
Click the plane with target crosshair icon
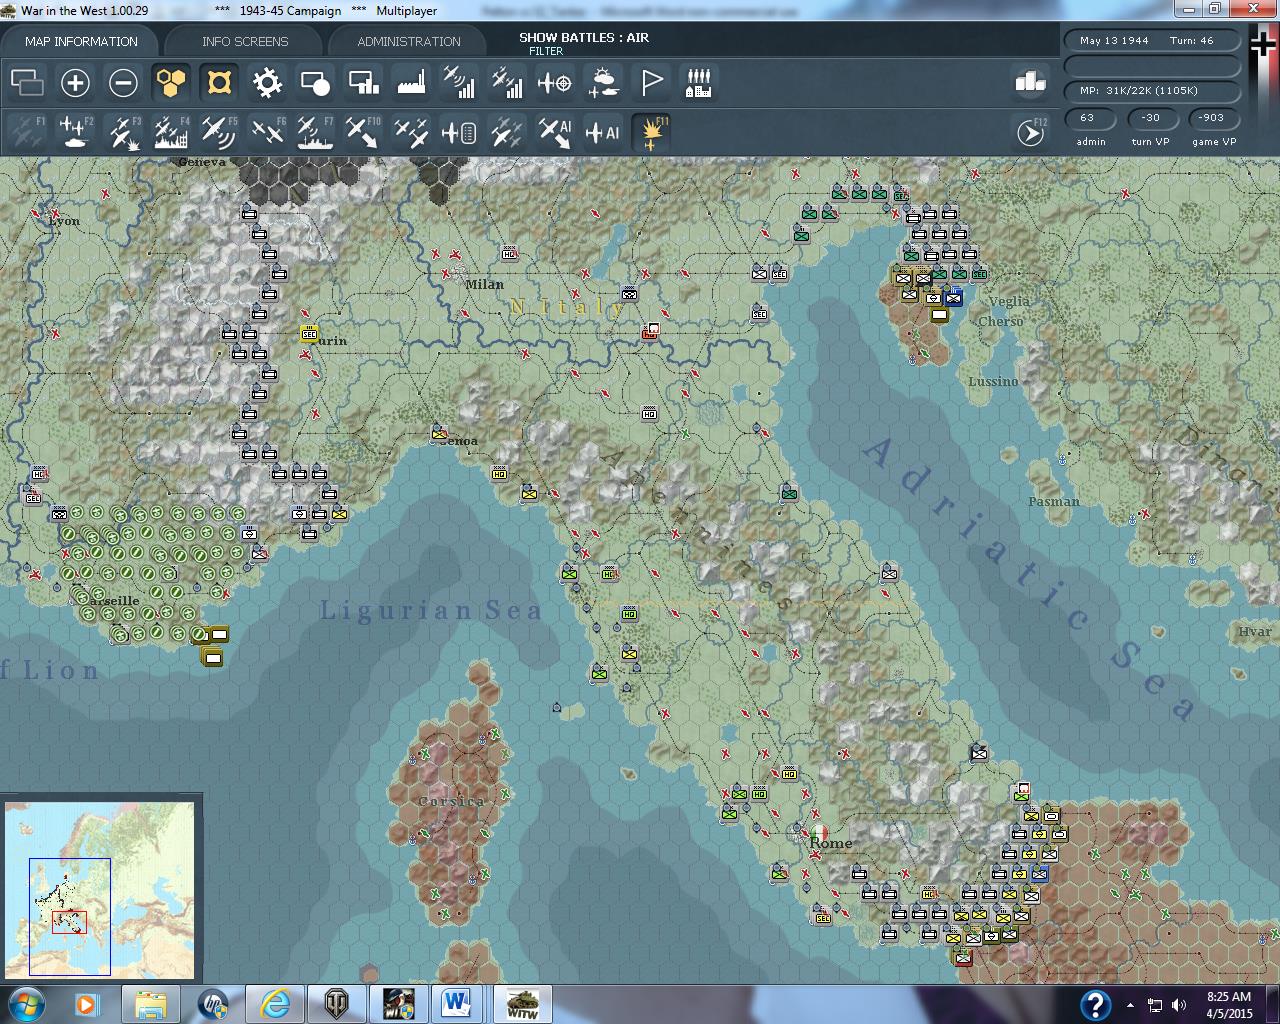coord(555,83)
